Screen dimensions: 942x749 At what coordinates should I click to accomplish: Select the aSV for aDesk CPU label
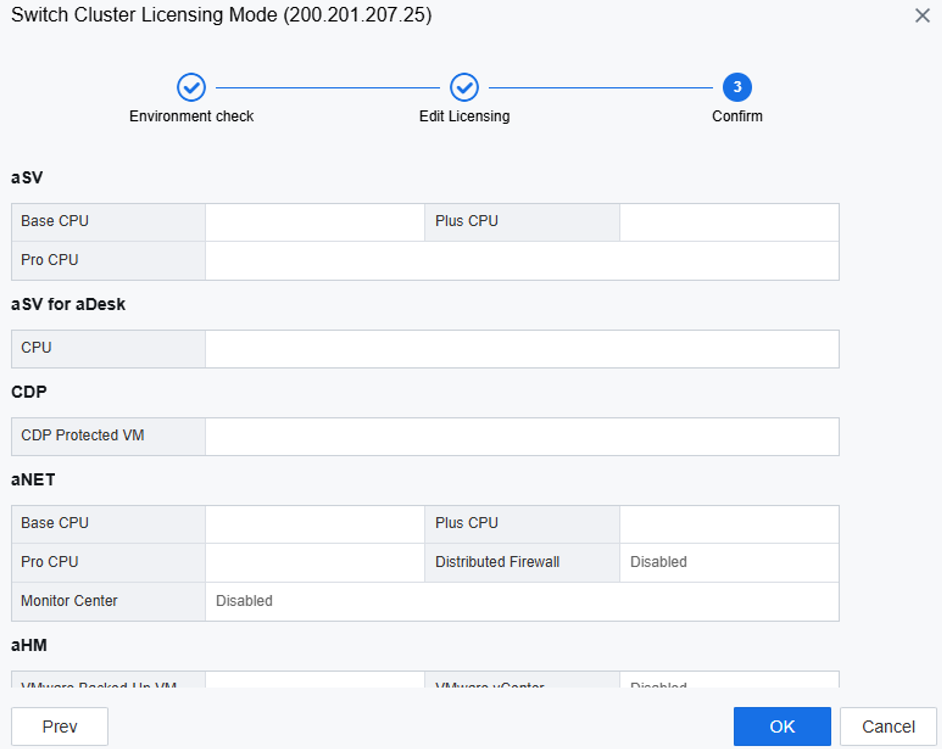[108, 348]
